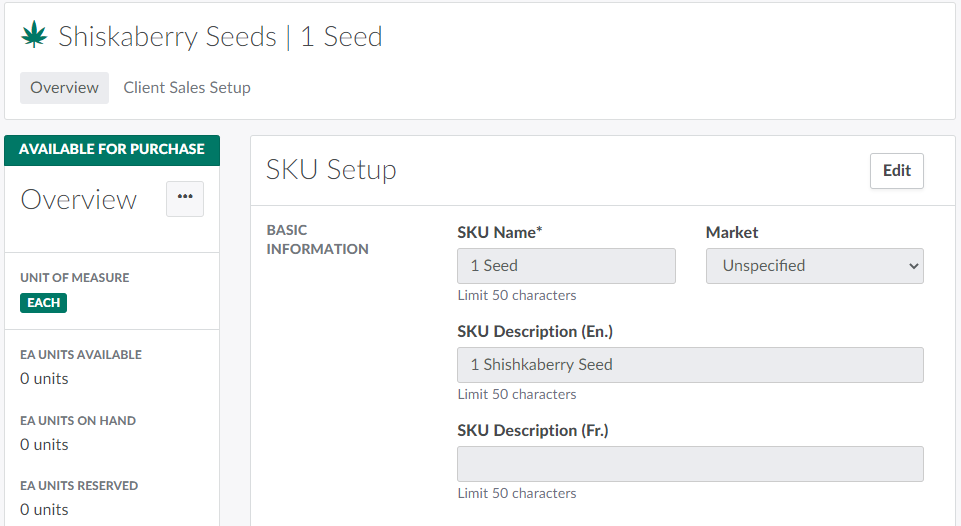The height and width of the screenshot is (526, 961).
Task: Select the EA Units Available value
Action: [44, 379]
